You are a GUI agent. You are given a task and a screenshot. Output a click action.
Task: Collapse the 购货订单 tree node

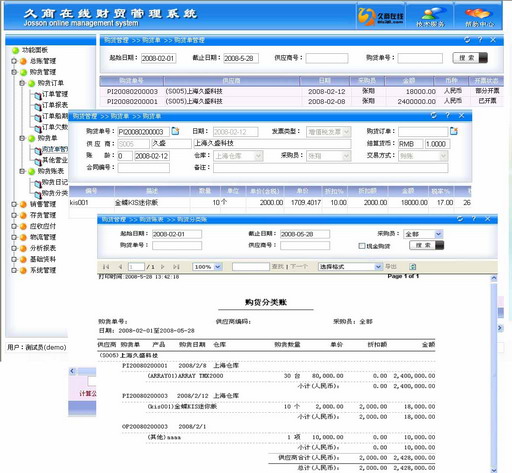pyautogui.click(x=22, y=83)
